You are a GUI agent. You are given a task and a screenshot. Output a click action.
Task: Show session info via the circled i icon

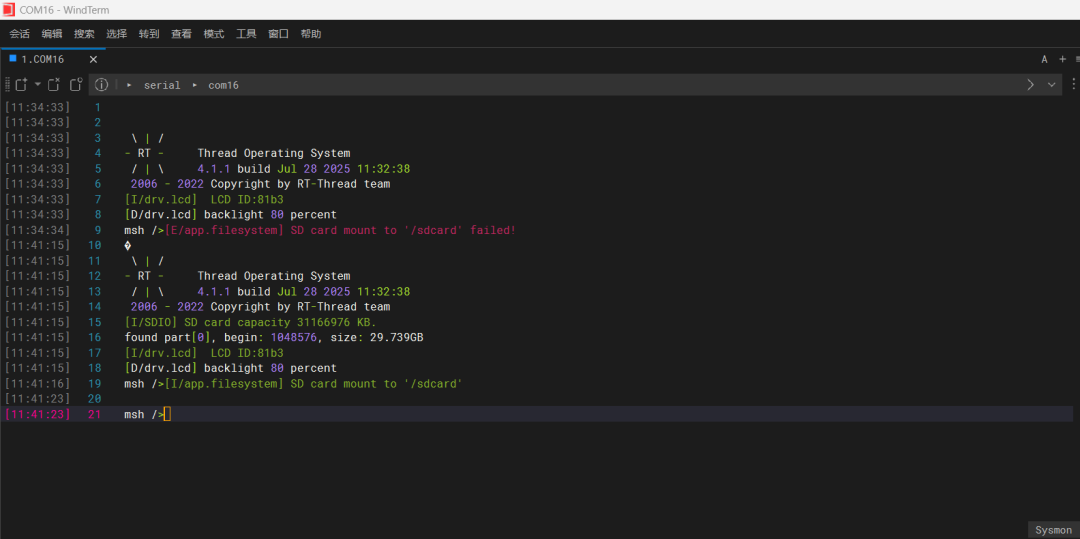tap(101, 85)
